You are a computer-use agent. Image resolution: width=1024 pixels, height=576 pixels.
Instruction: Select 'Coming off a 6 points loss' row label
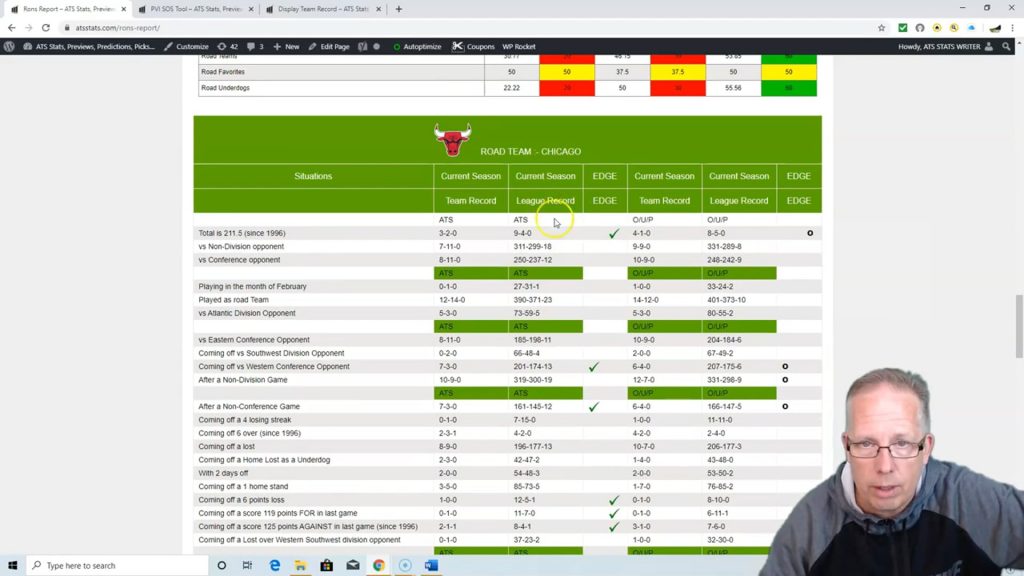pyautogui.click(x=241, y=500)
